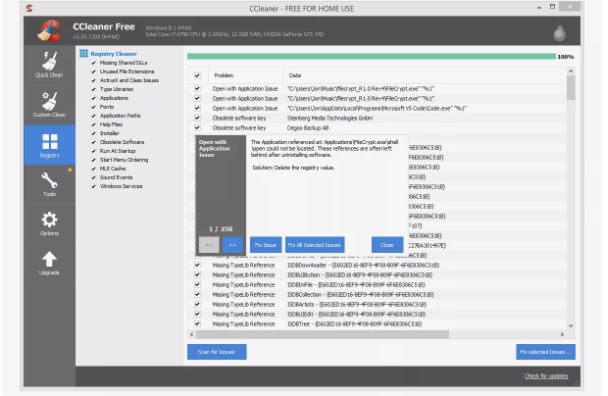Screen dimensions: 608x396
Task: Open the Tools wrench section
Action: (x=49, y=184)
